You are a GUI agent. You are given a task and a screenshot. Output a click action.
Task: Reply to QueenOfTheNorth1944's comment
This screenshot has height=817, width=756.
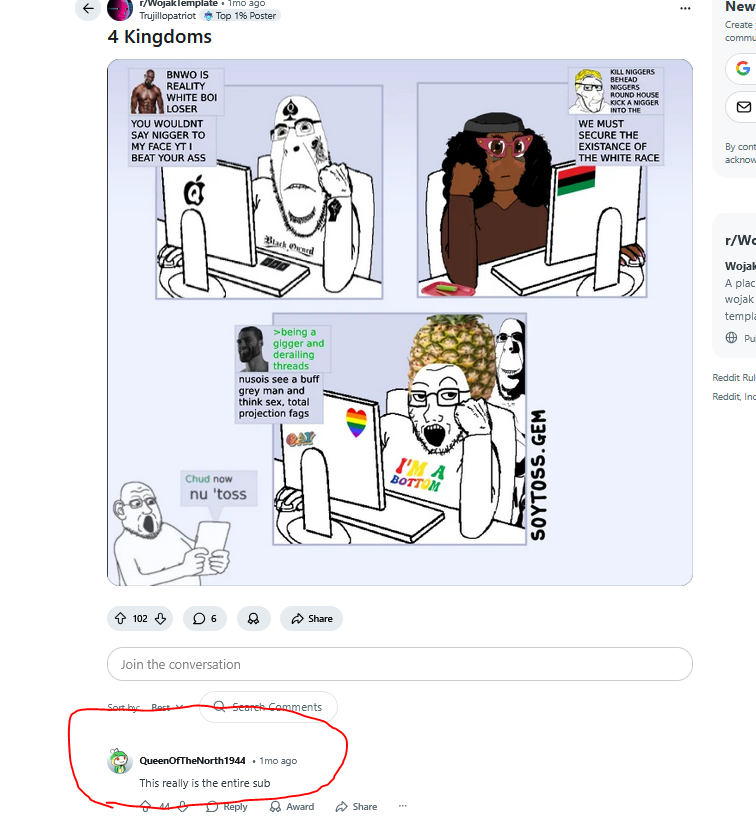[x=227, y=807]
